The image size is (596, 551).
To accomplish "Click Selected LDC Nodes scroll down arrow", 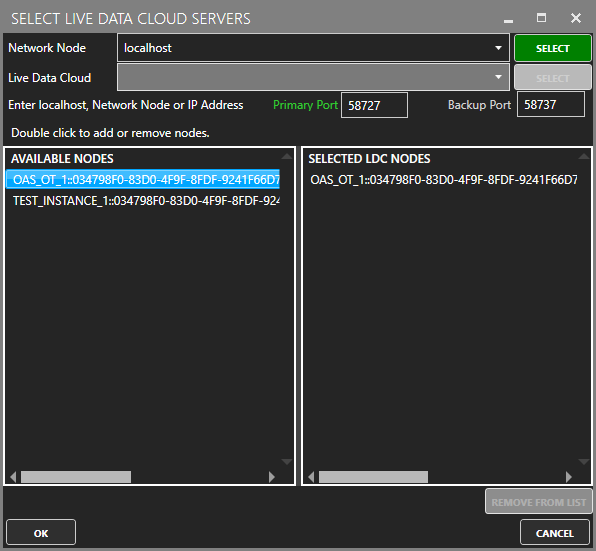I will coord(584,462).
